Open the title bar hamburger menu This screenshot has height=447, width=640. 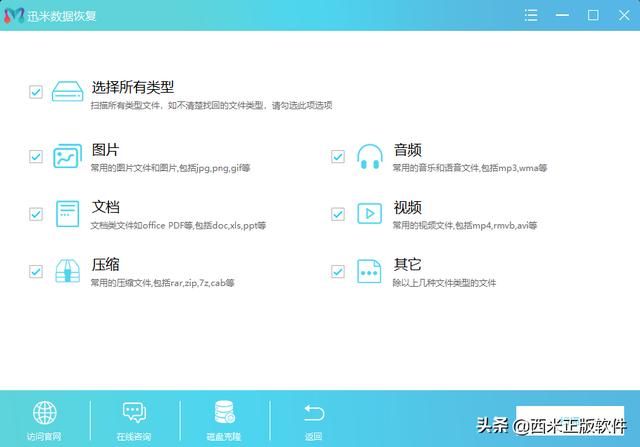[530, 15]
